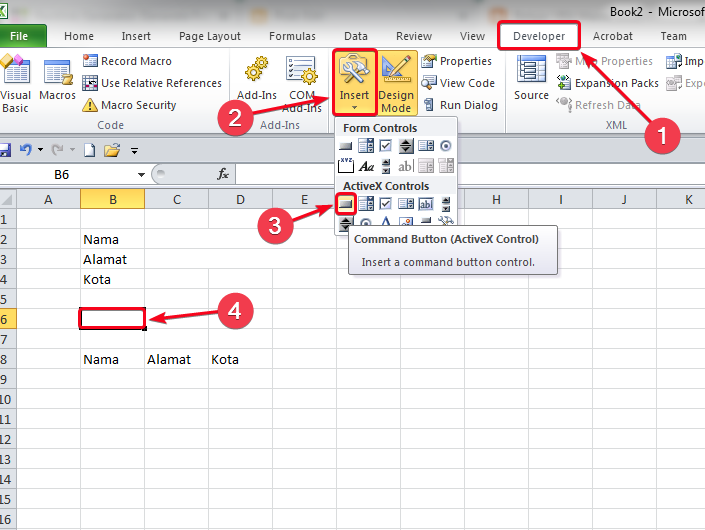Select ActiveX Text Box icon
Image resolution: width=705 pixels, height=530 pixels.
(x=426, y=204)
